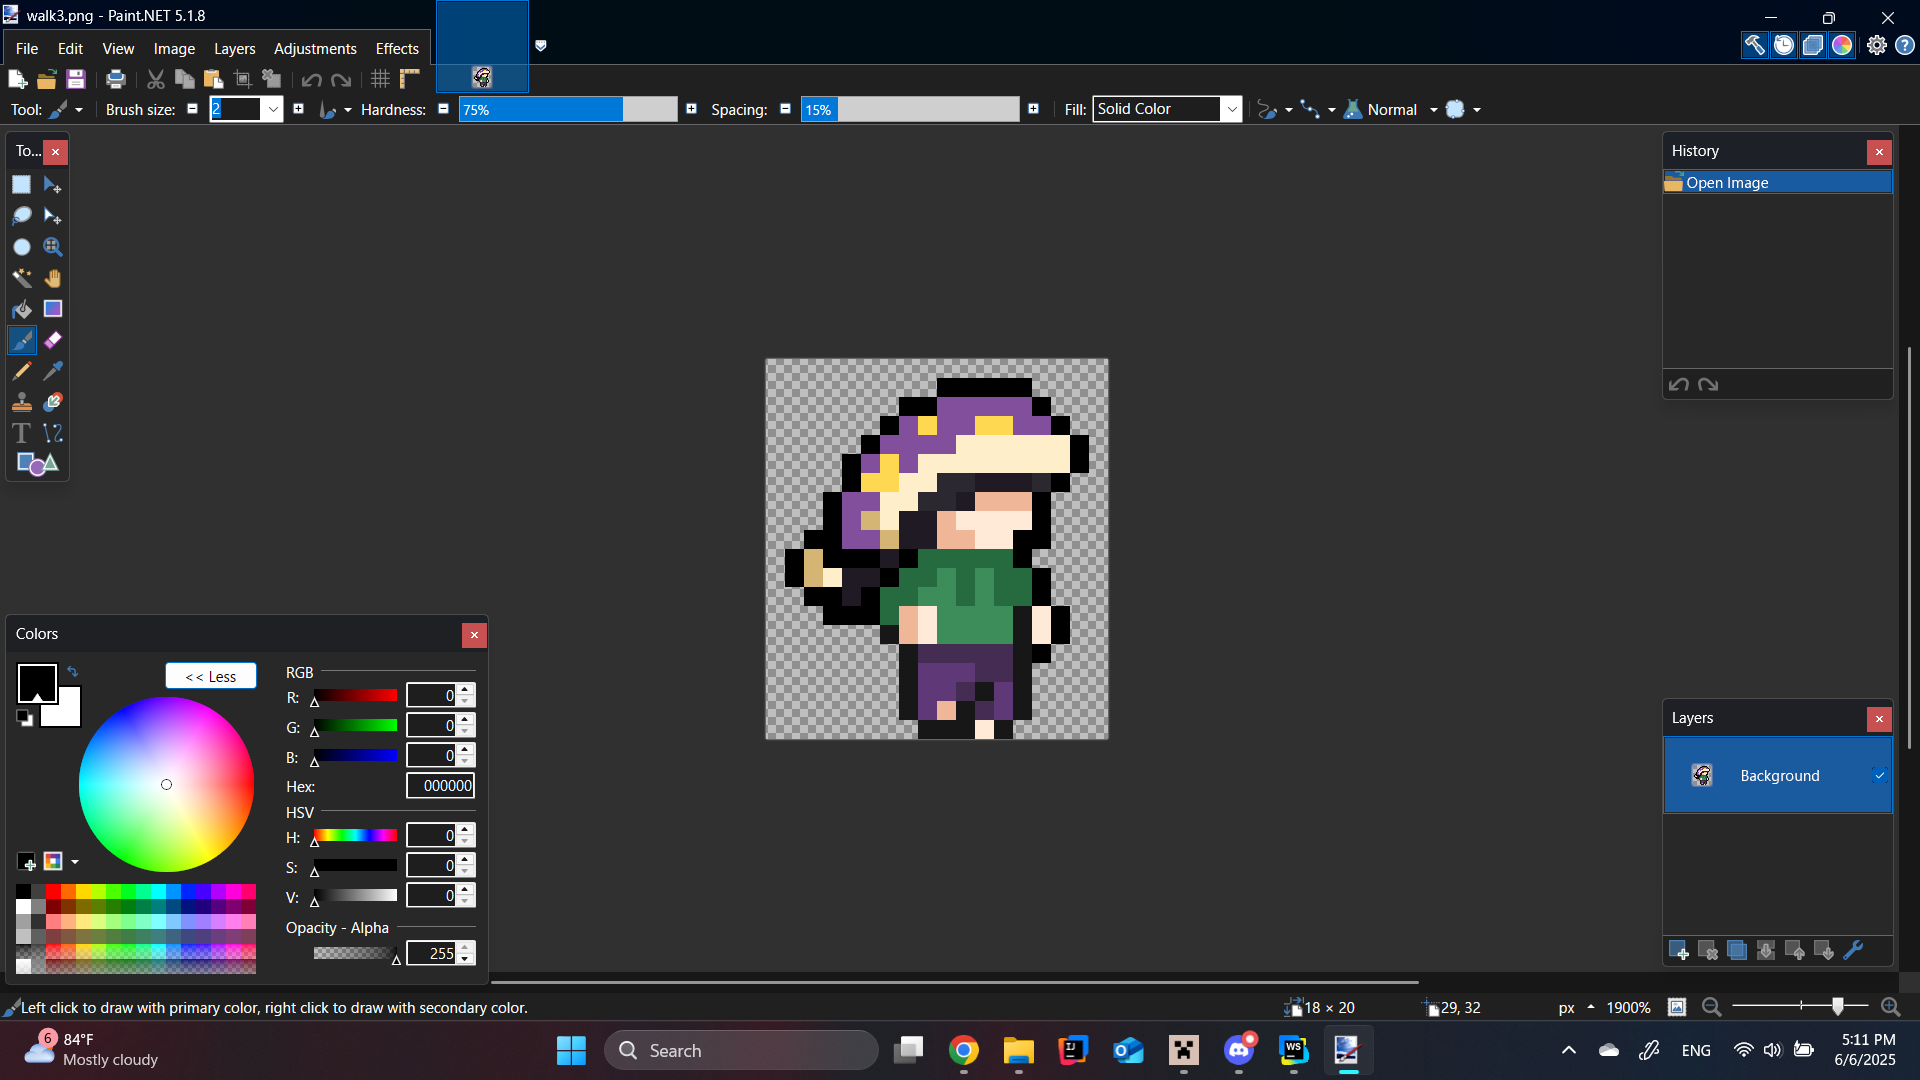Screen dimensions: 1920x1080
Task: Toggle the Colors window button
Action: point(1842,45)
